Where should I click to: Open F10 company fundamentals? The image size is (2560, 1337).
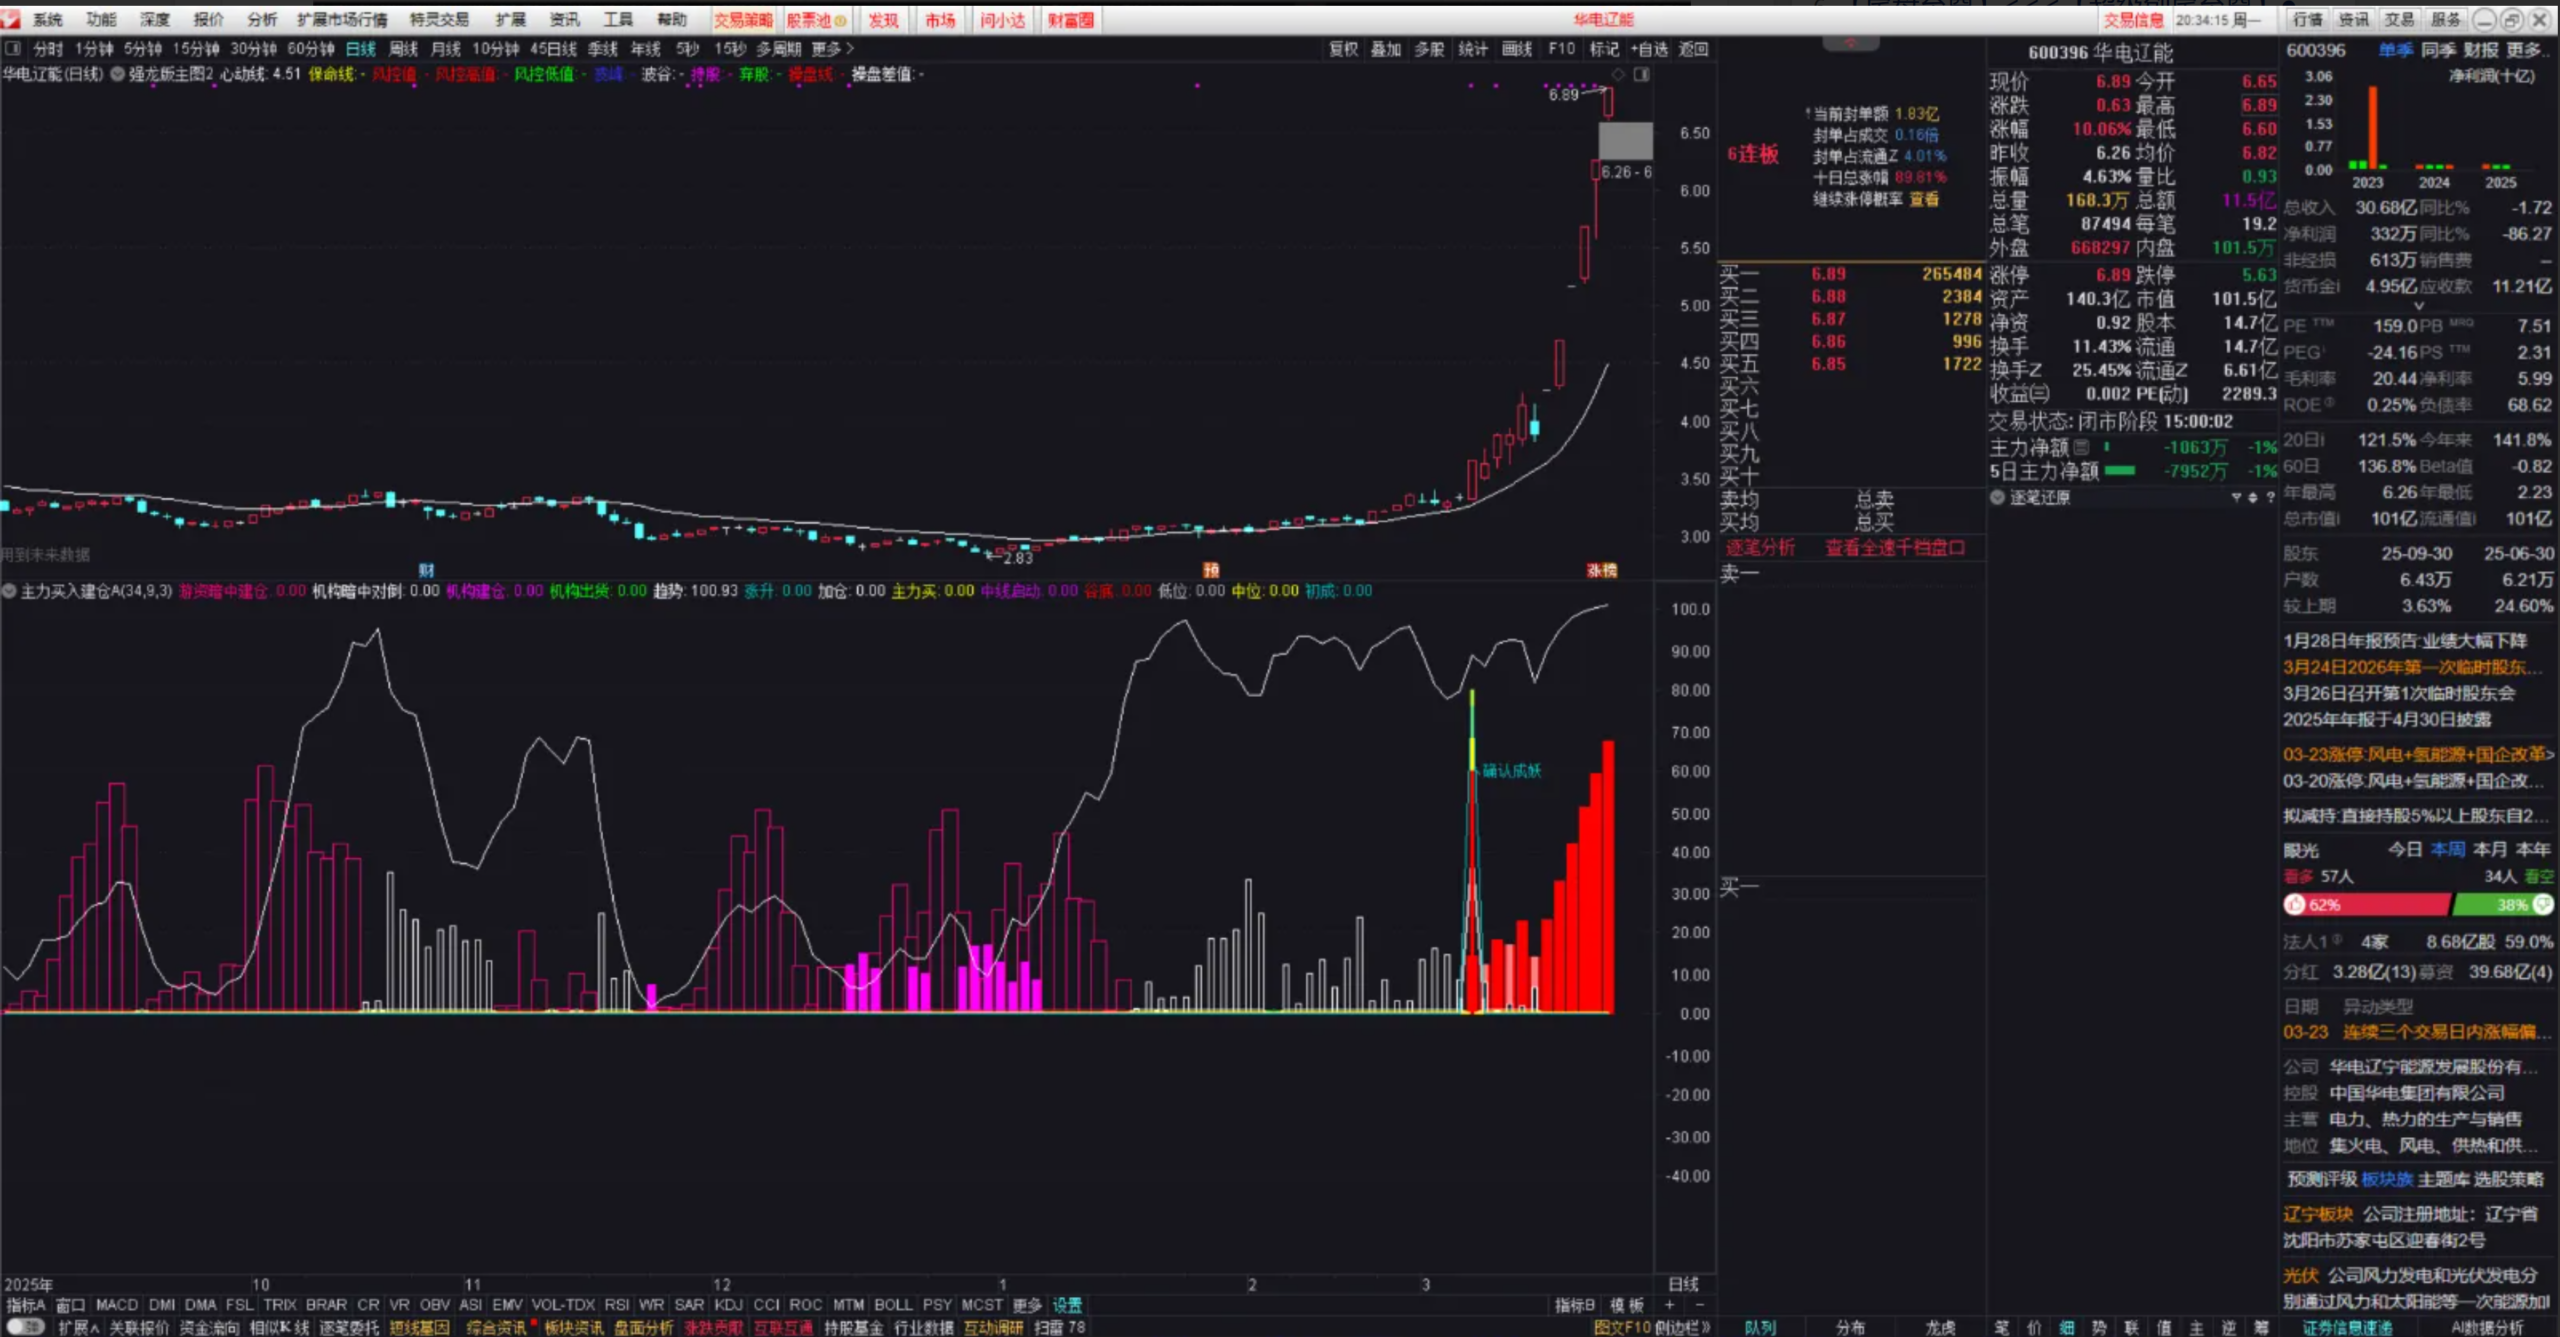click(x=1561, y=48)
